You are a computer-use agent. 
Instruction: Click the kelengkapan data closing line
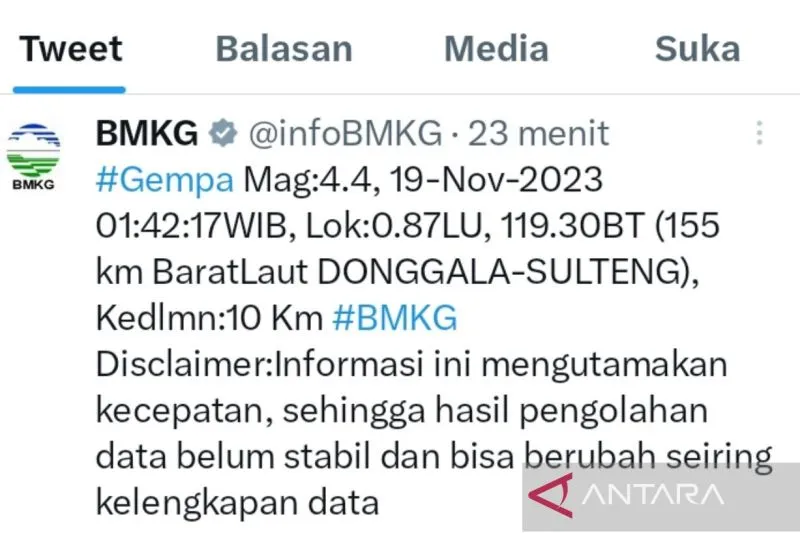pos(237,502)
